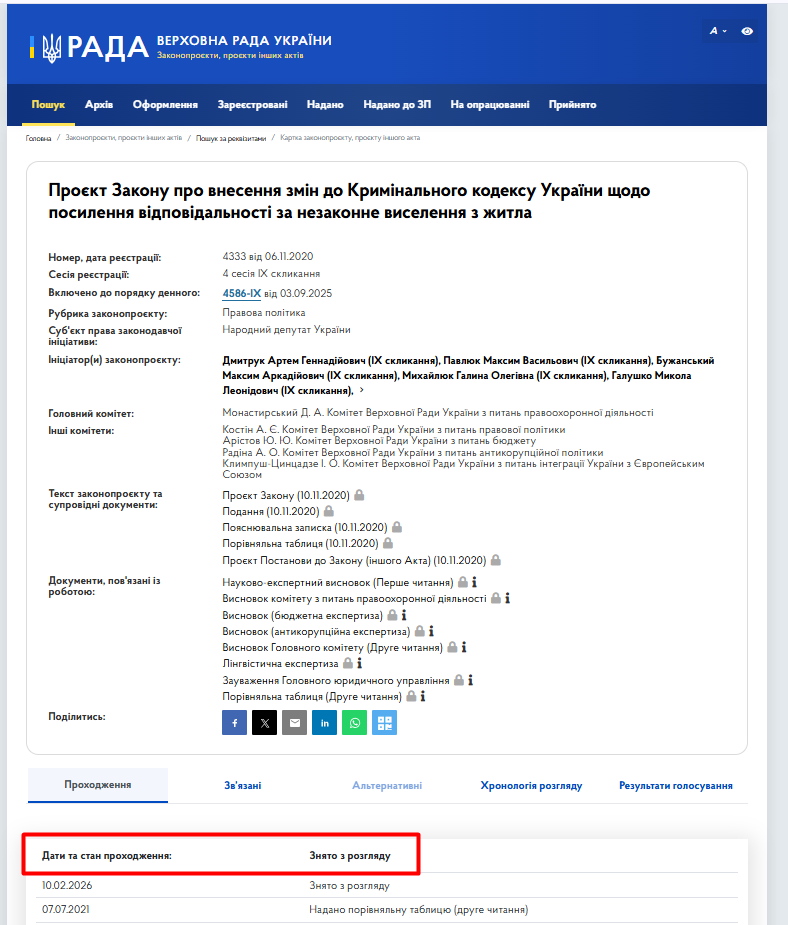The width and height of the screenshot is (788, 925).
Task: Open Лінгвістична експертиза document
Action: pos(280,664)
